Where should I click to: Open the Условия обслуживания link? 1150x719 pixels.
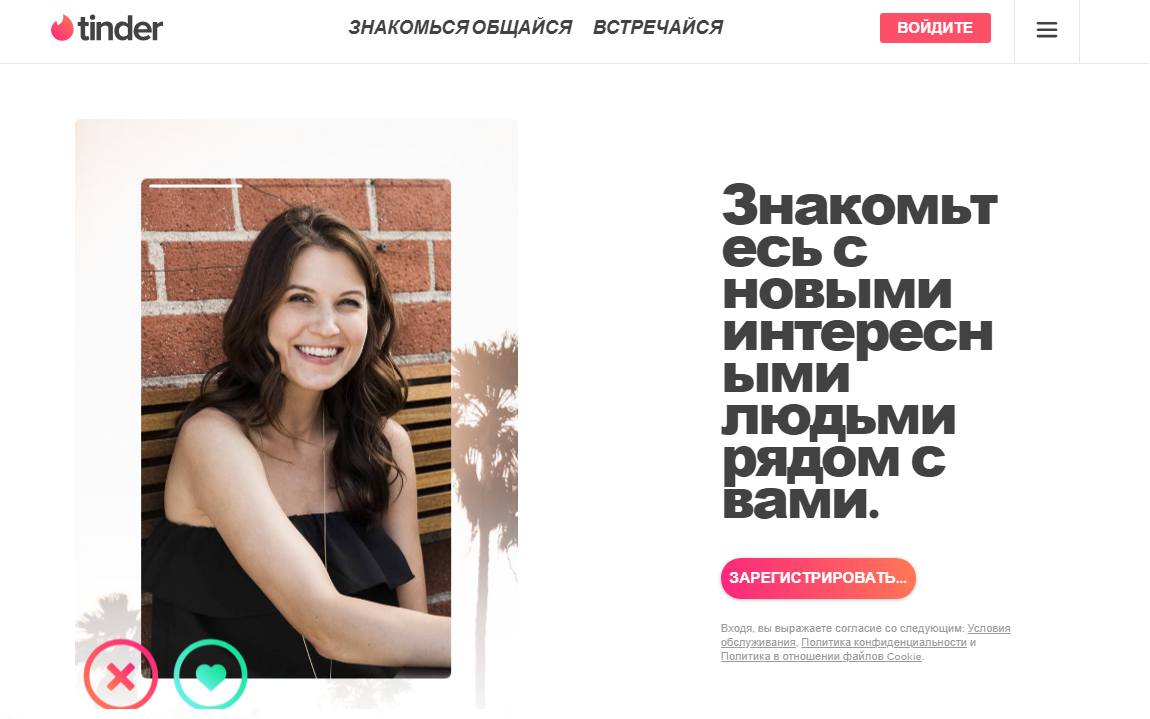coord(989,629)
